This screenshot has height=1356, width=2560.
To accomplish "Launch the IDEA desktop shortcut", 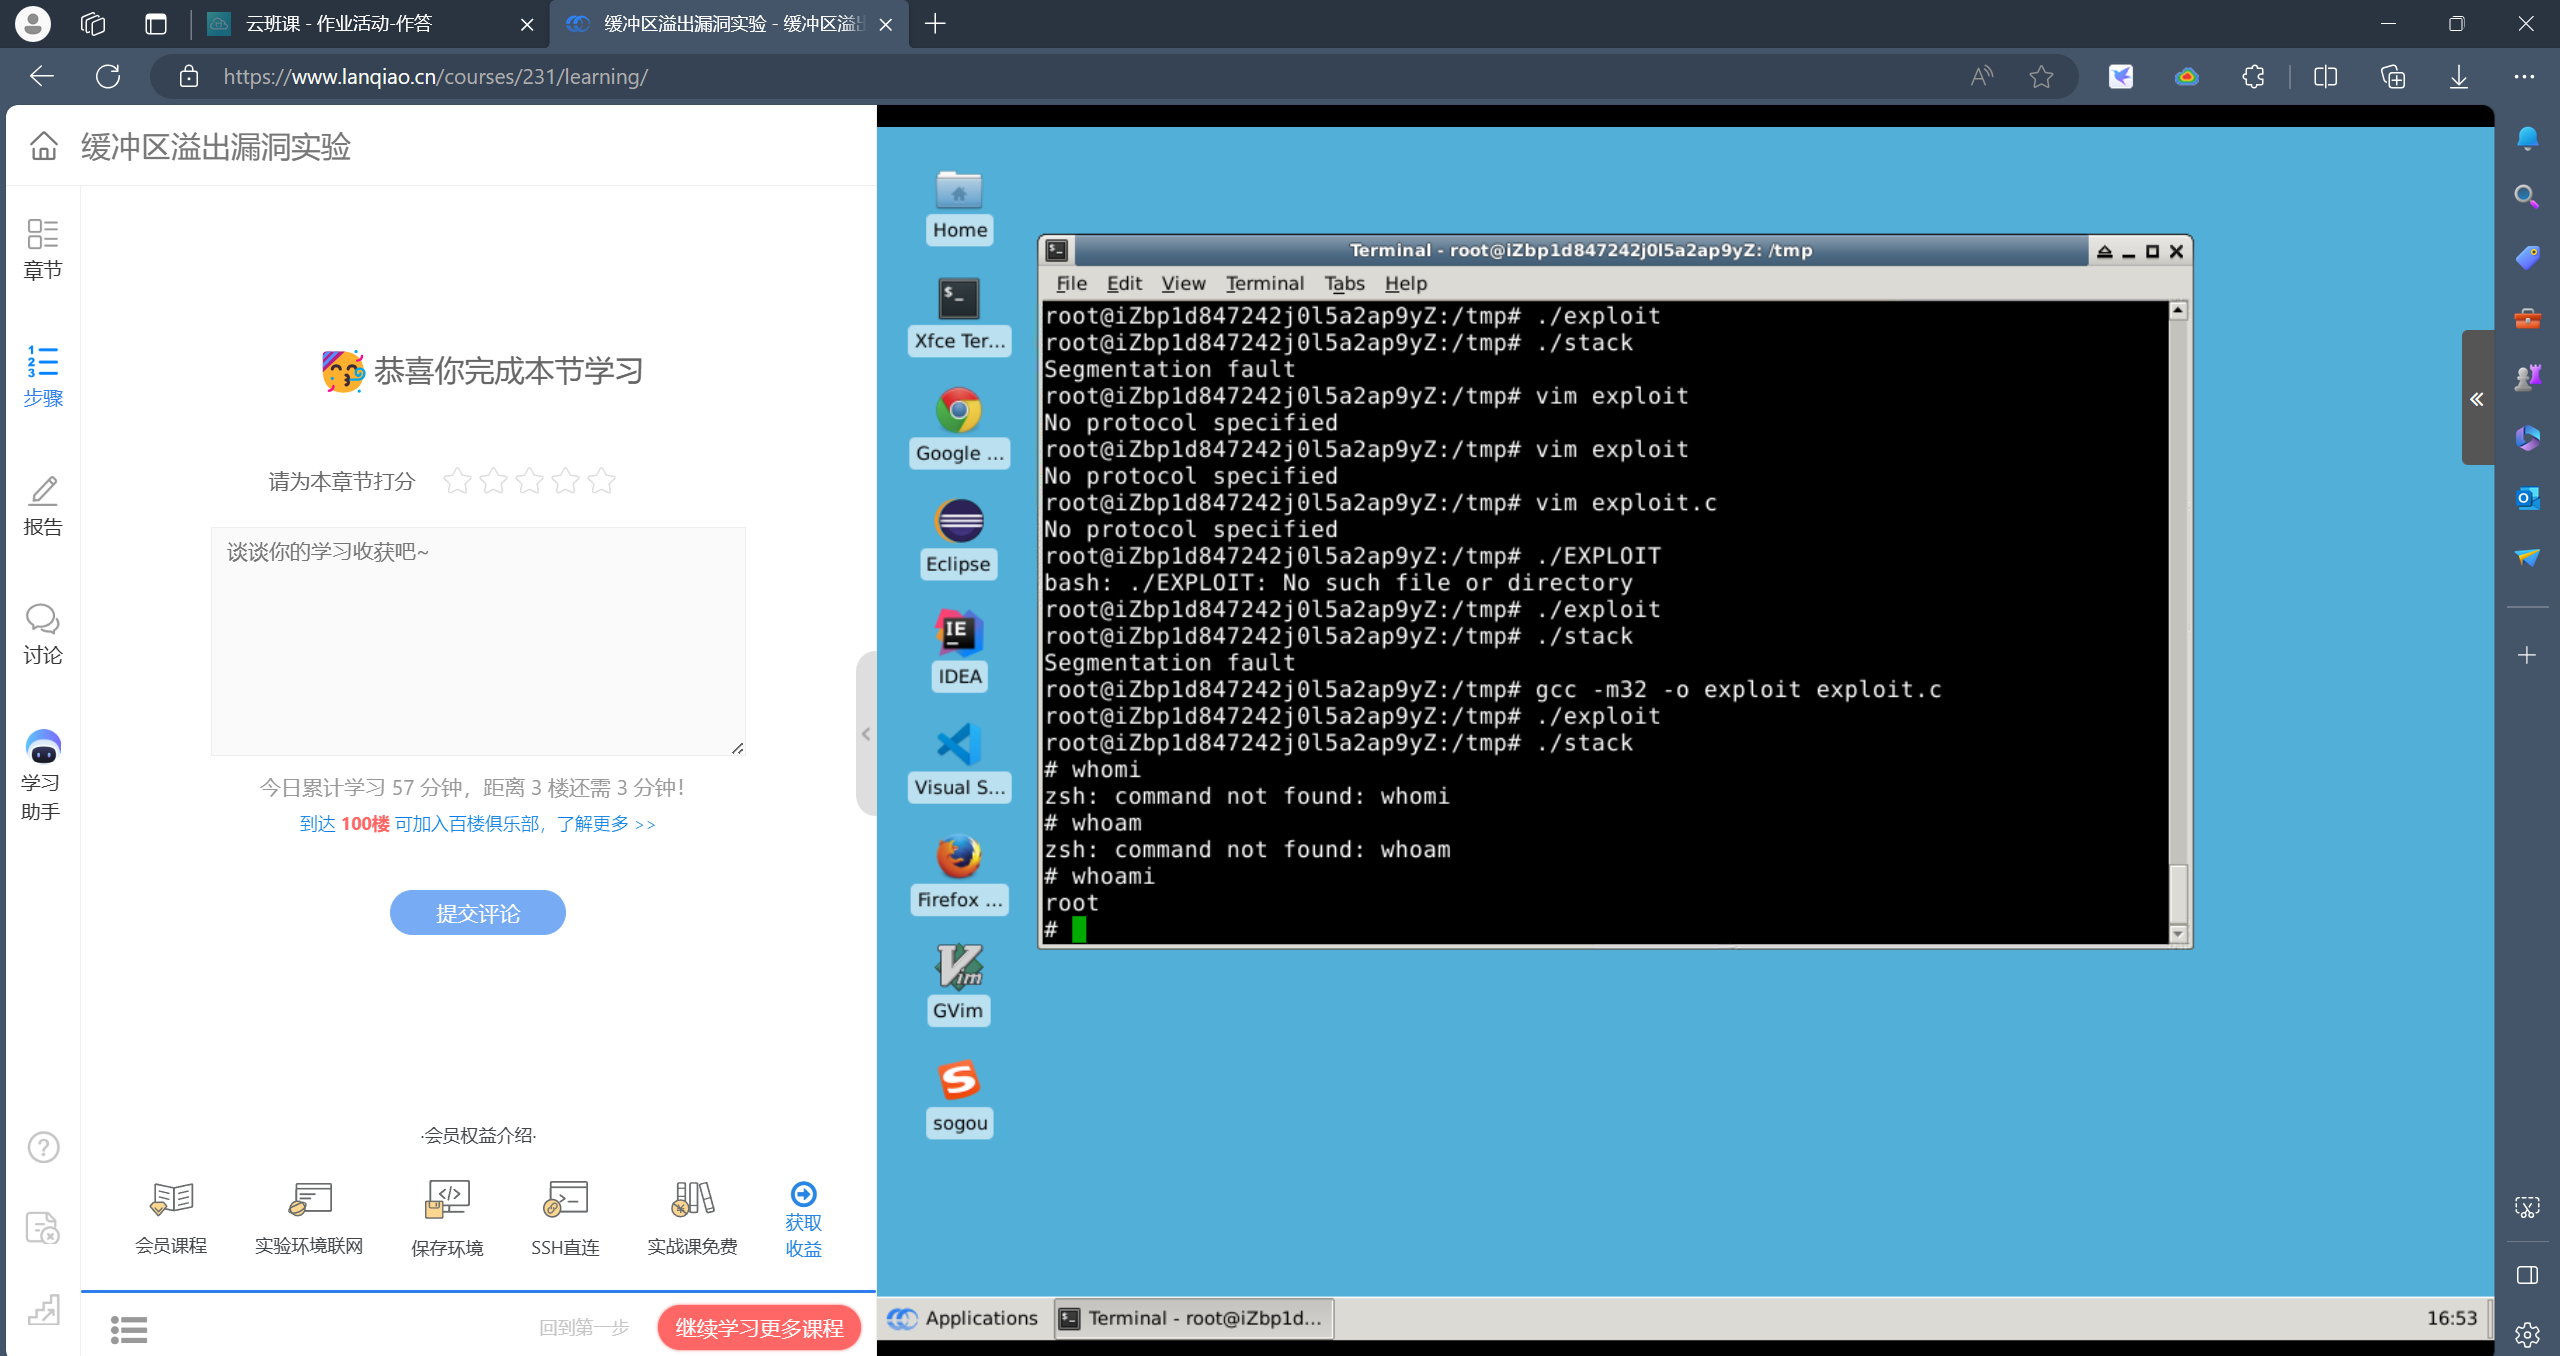I will click(958, 634).
